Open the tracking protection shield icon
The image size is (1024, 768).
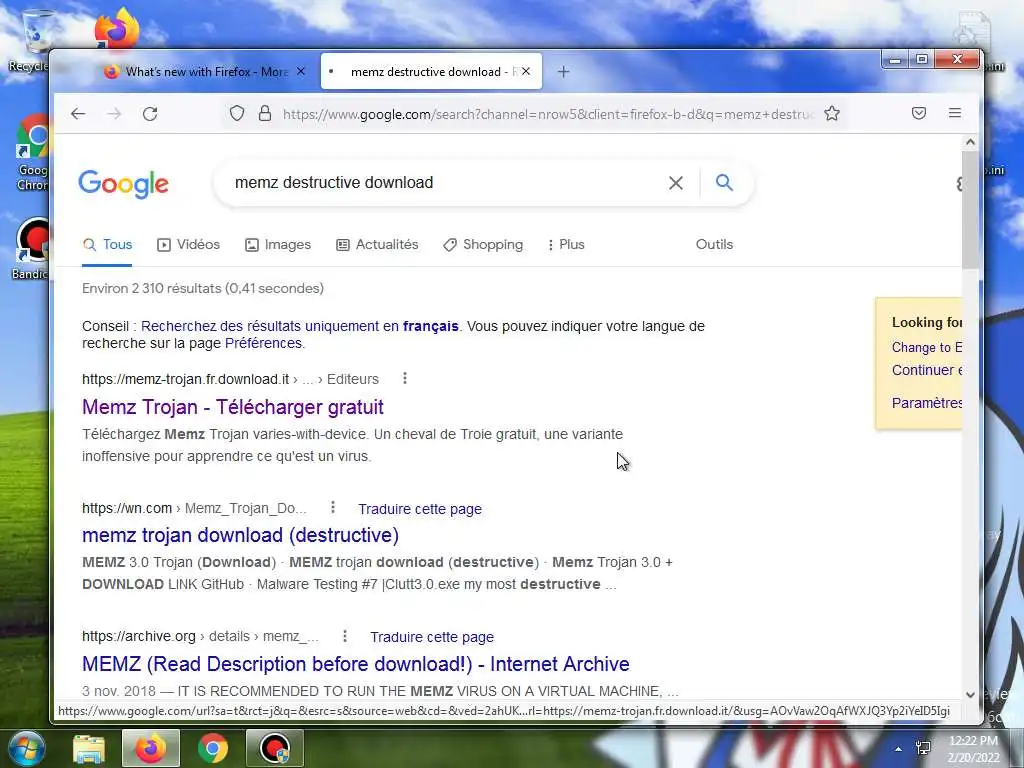click(237, 114)
